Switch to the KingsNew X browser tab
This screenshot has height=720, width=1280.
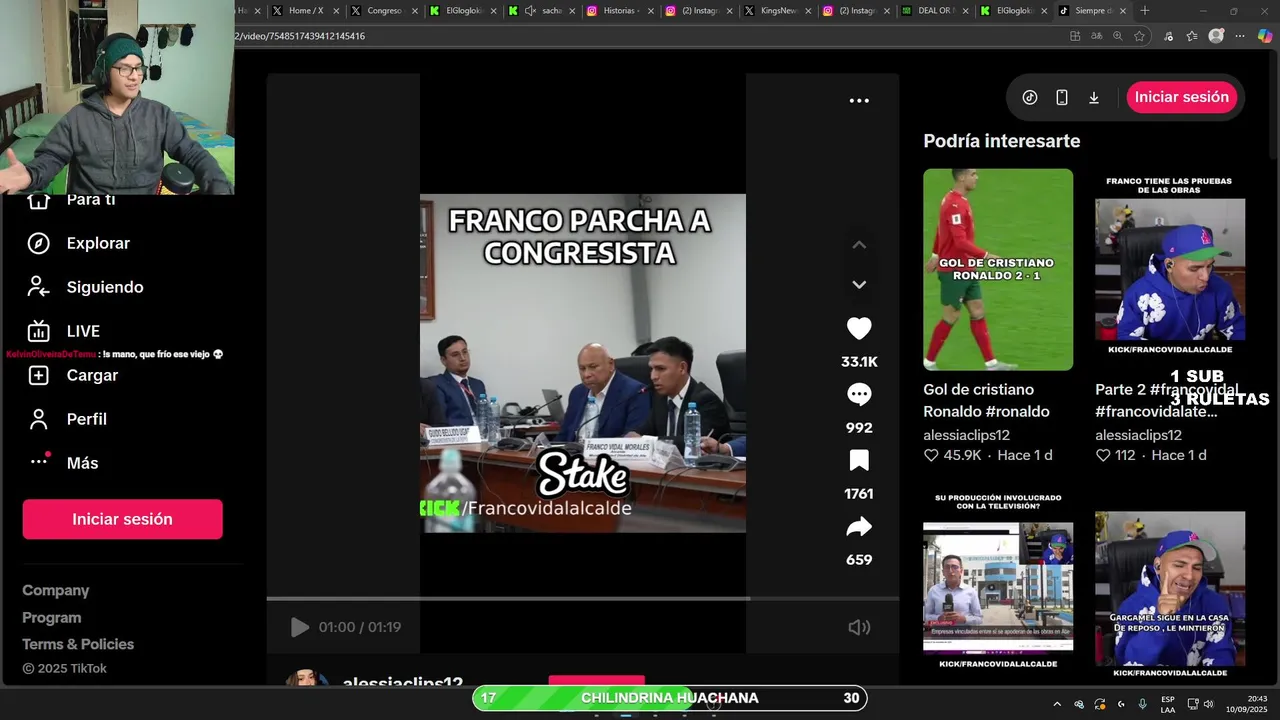point(778,11)
